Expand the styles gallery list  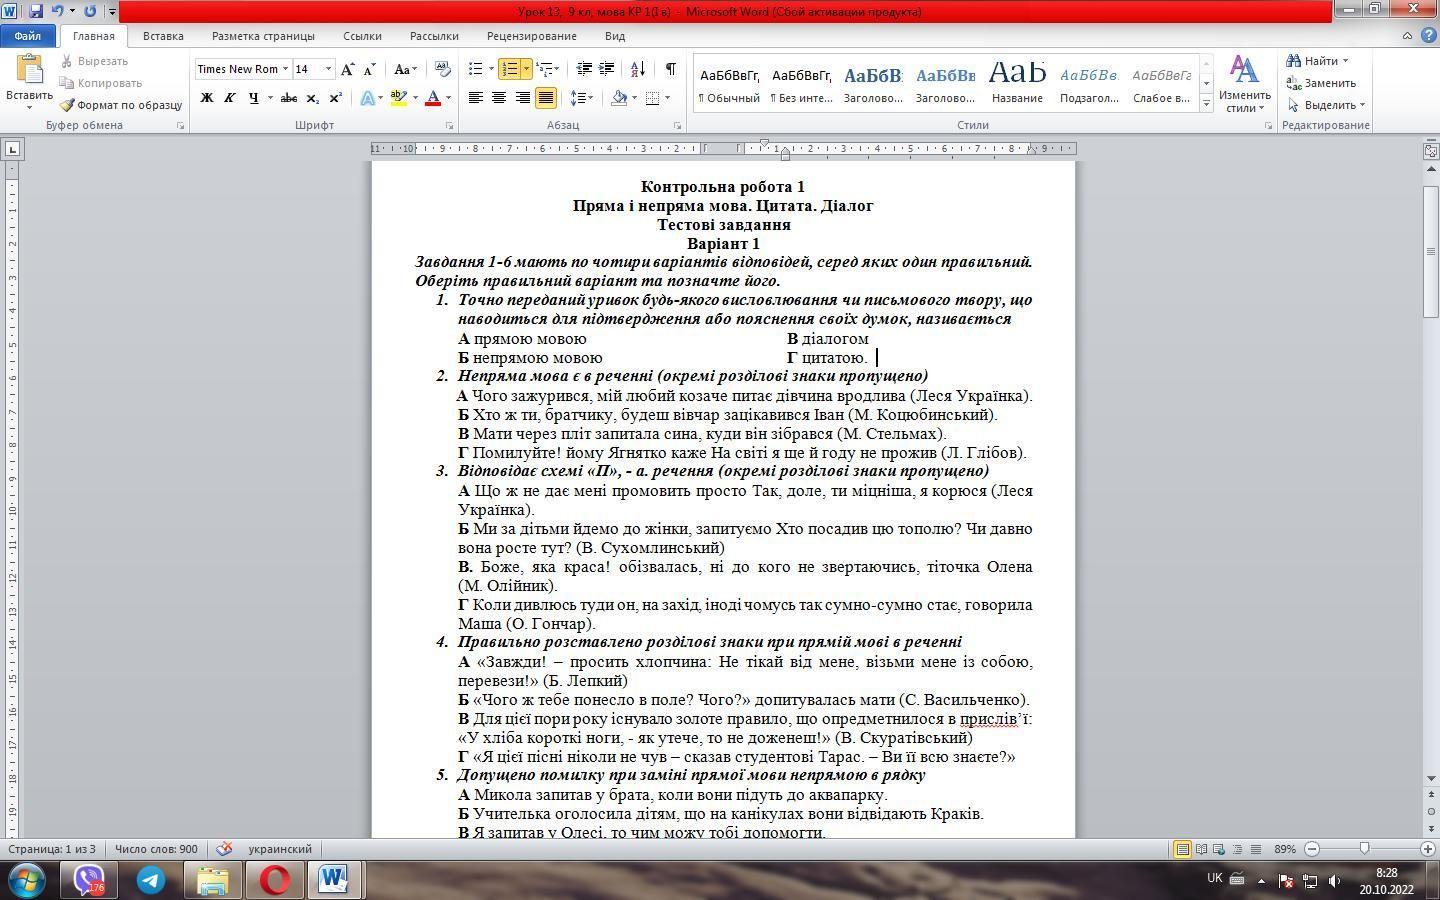[x=1206, y=104]
